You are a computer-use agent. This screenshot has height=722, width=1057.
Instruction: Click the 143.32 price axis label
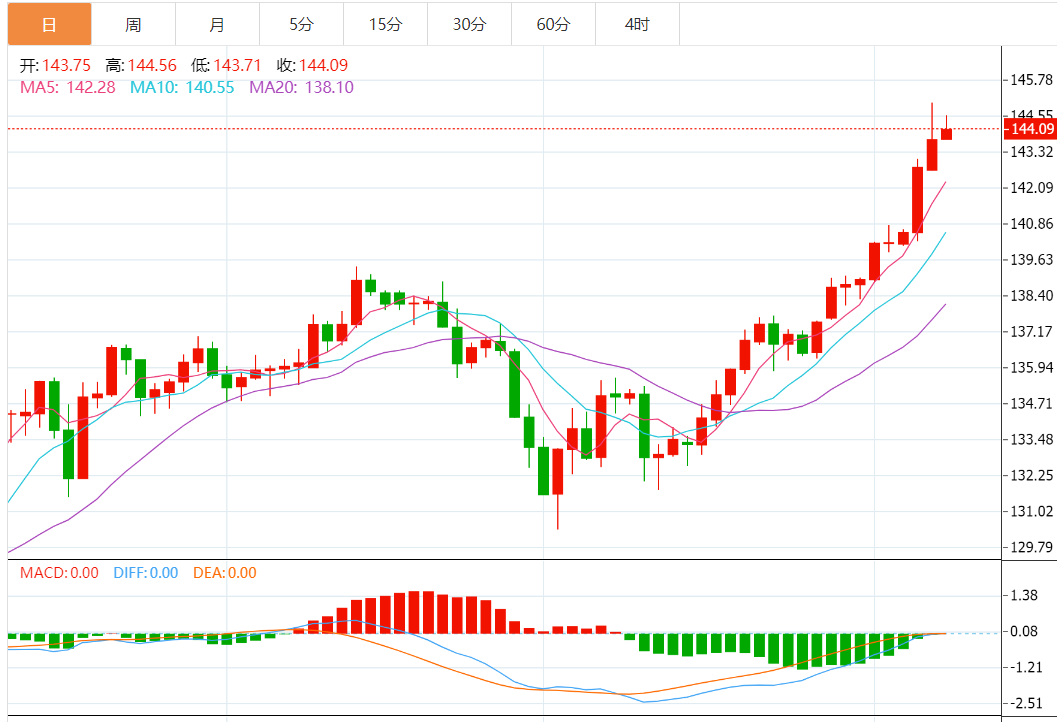tap(1031, 152)
